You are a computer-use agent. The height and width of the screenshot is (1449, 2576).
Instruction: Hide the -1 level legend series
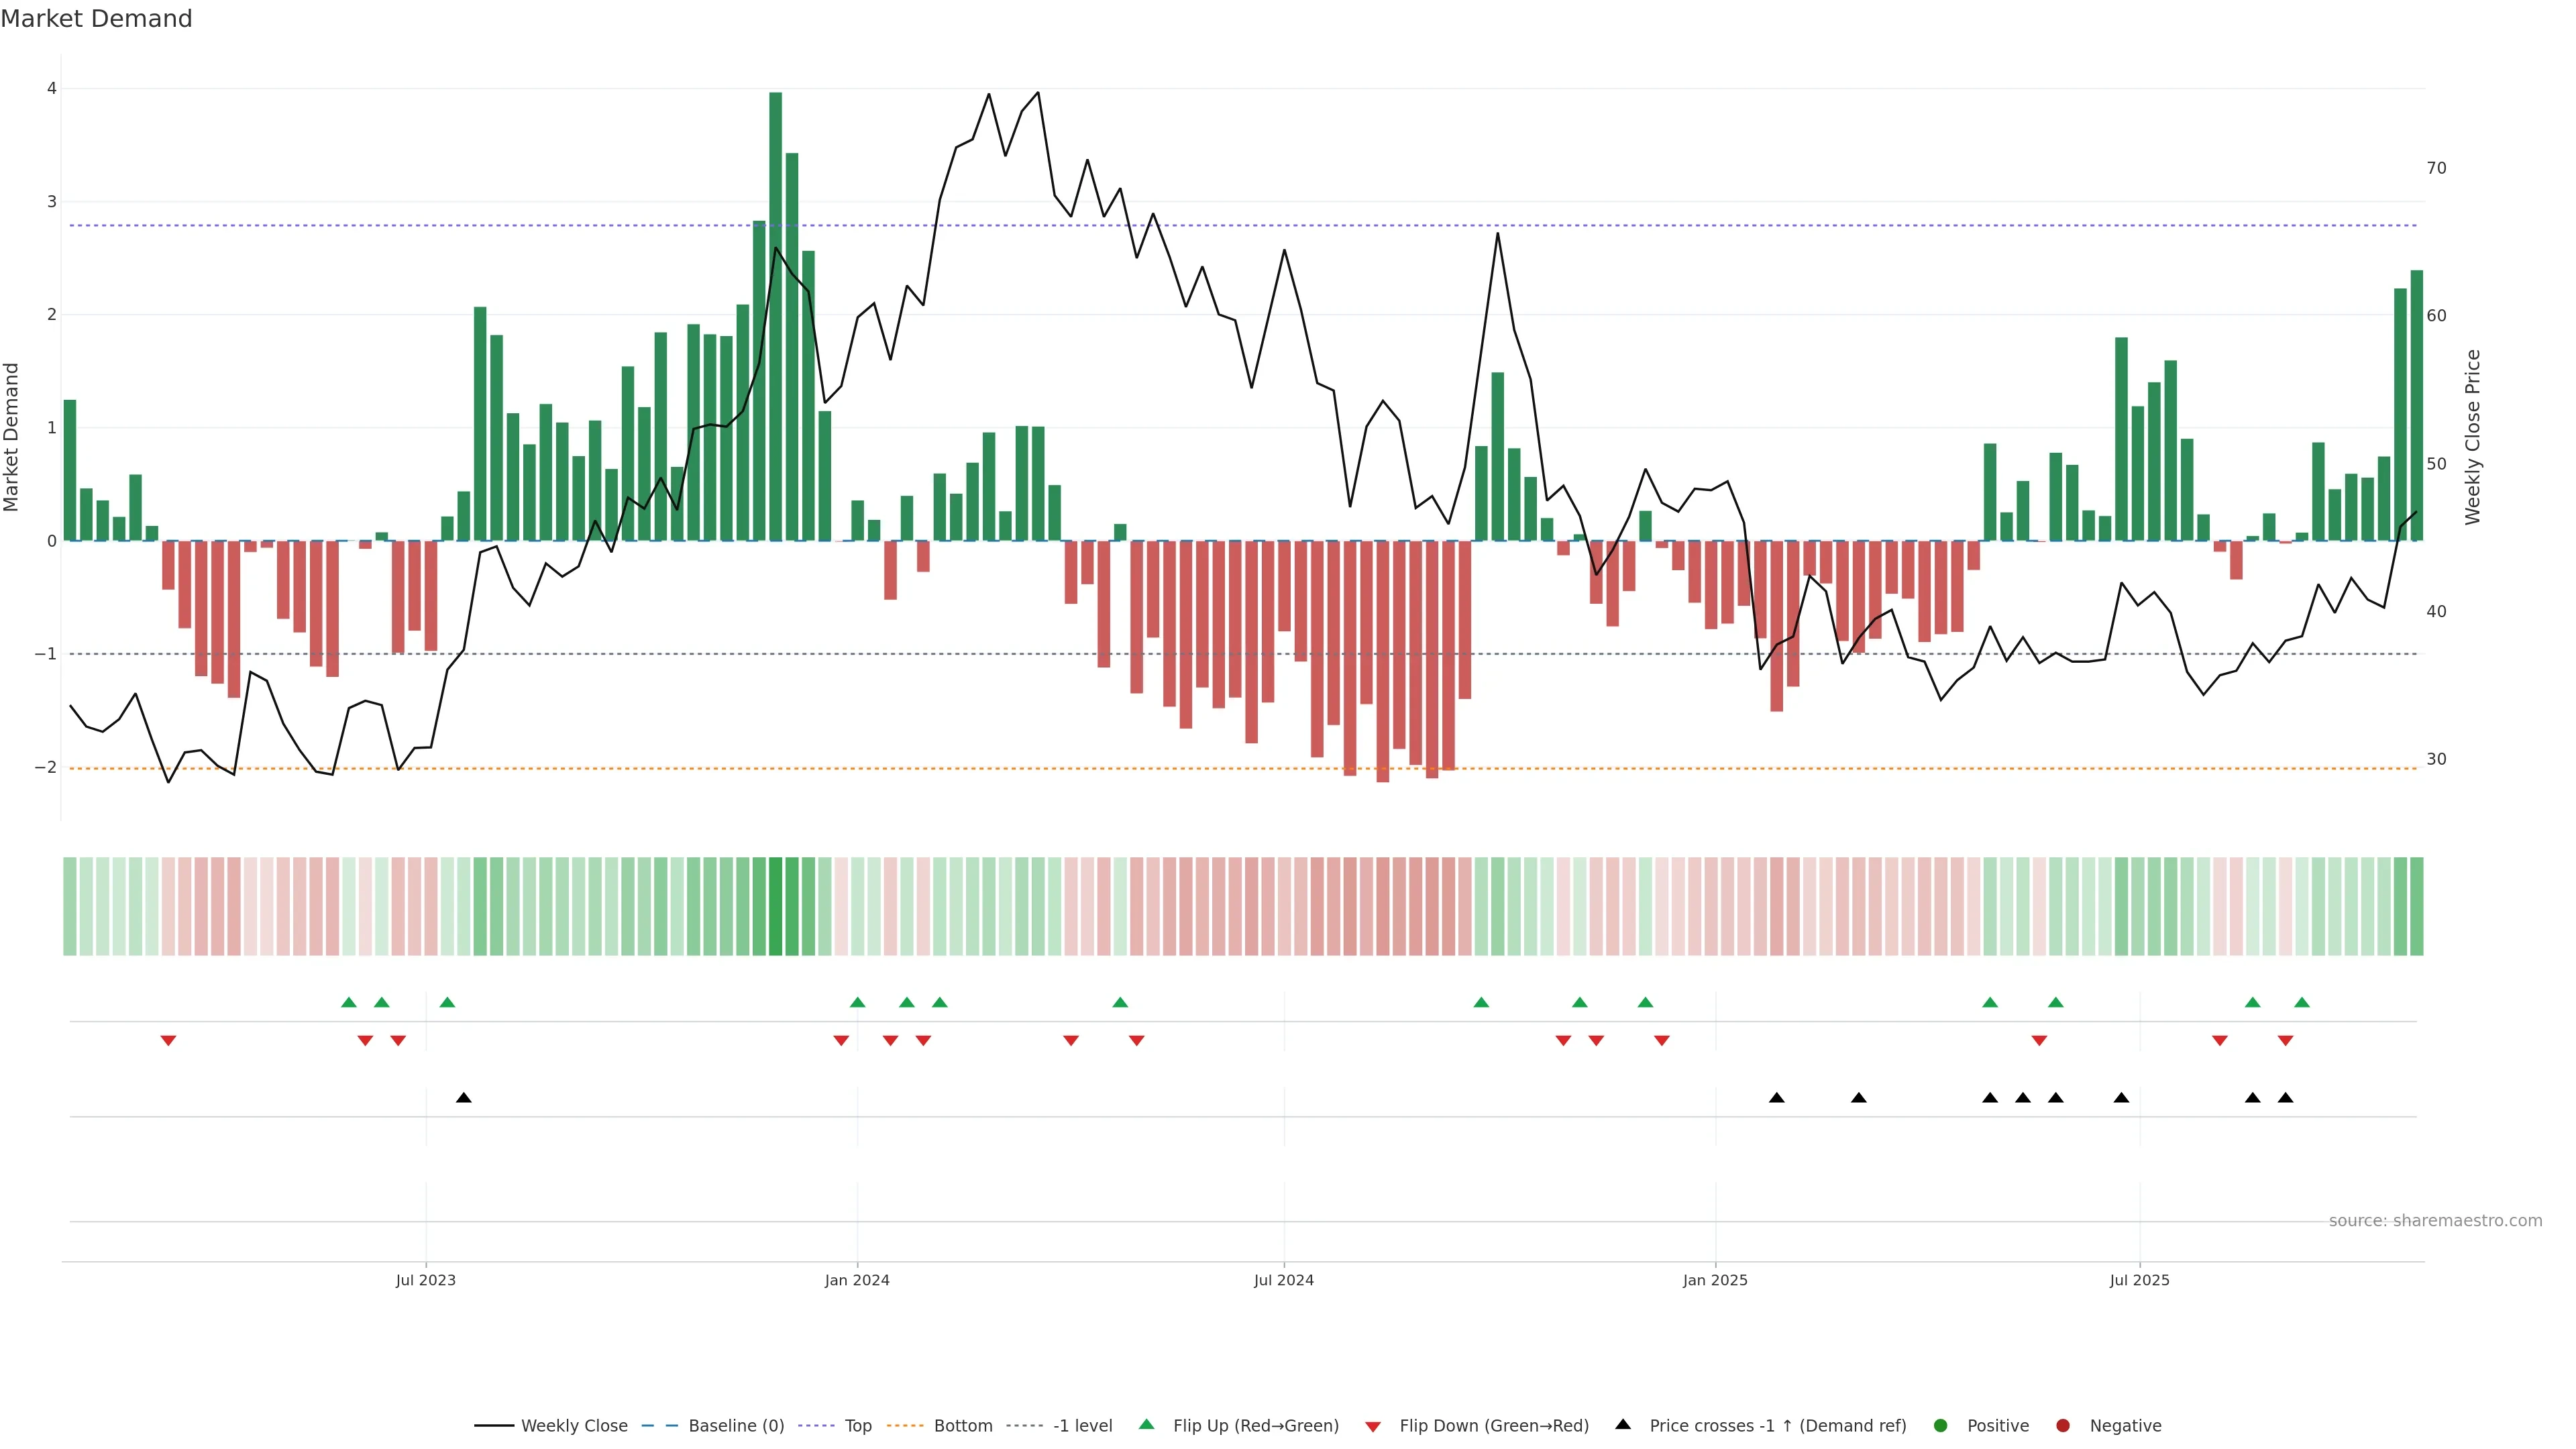coord(1082,1425)
